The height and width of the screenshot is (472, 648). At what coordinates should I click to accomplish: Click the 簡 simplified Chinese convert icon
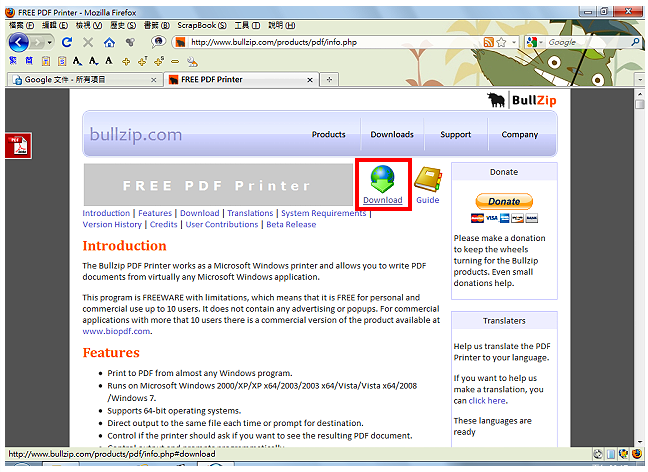29,61
